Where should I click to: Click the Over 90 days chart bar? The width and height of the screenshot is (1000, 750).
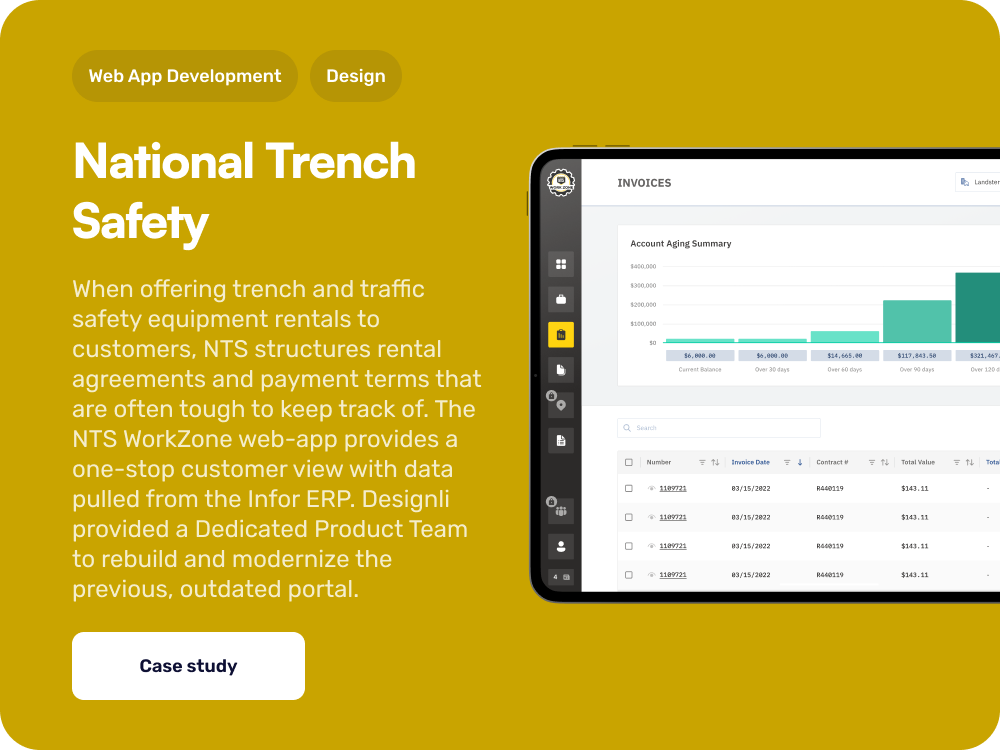pos(916,321)
